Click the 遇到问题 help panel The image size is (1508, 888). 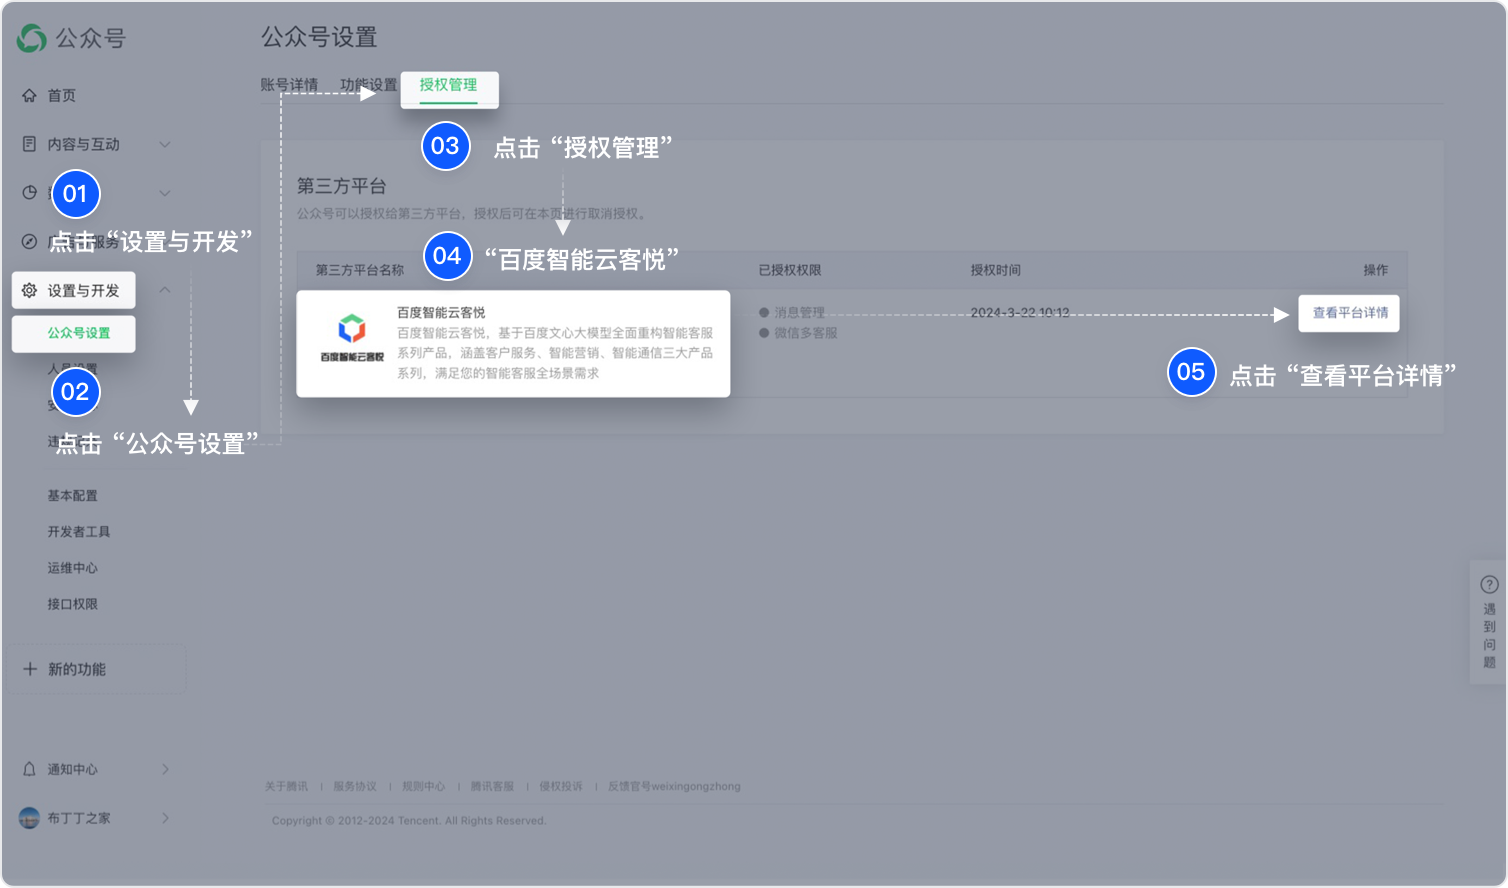[x=1489, y=622]
